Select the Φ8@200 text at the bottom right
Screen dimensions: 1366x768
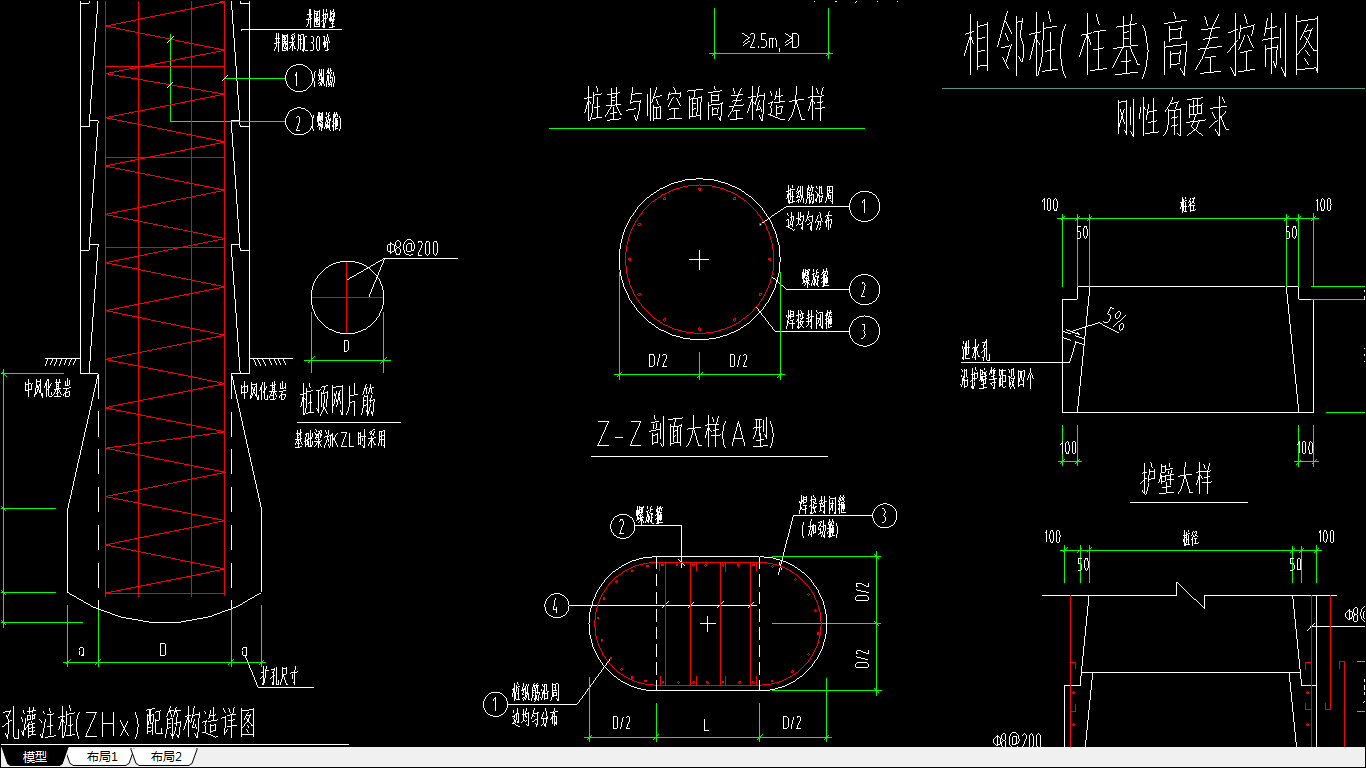pos(1018,740)
